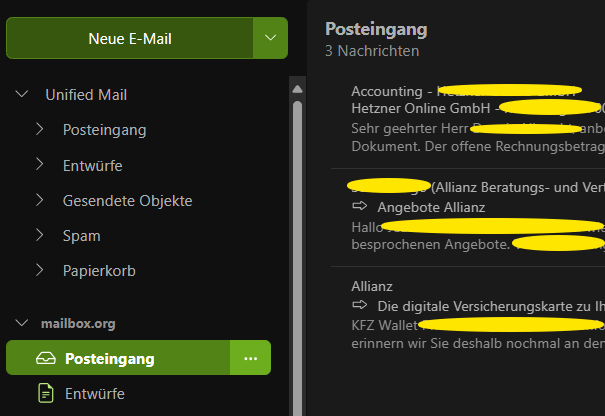The width and height of the screenshot is (605, 416).
Task: Click the document icon next to Entwürfe
Action: (x=46, y=394)
